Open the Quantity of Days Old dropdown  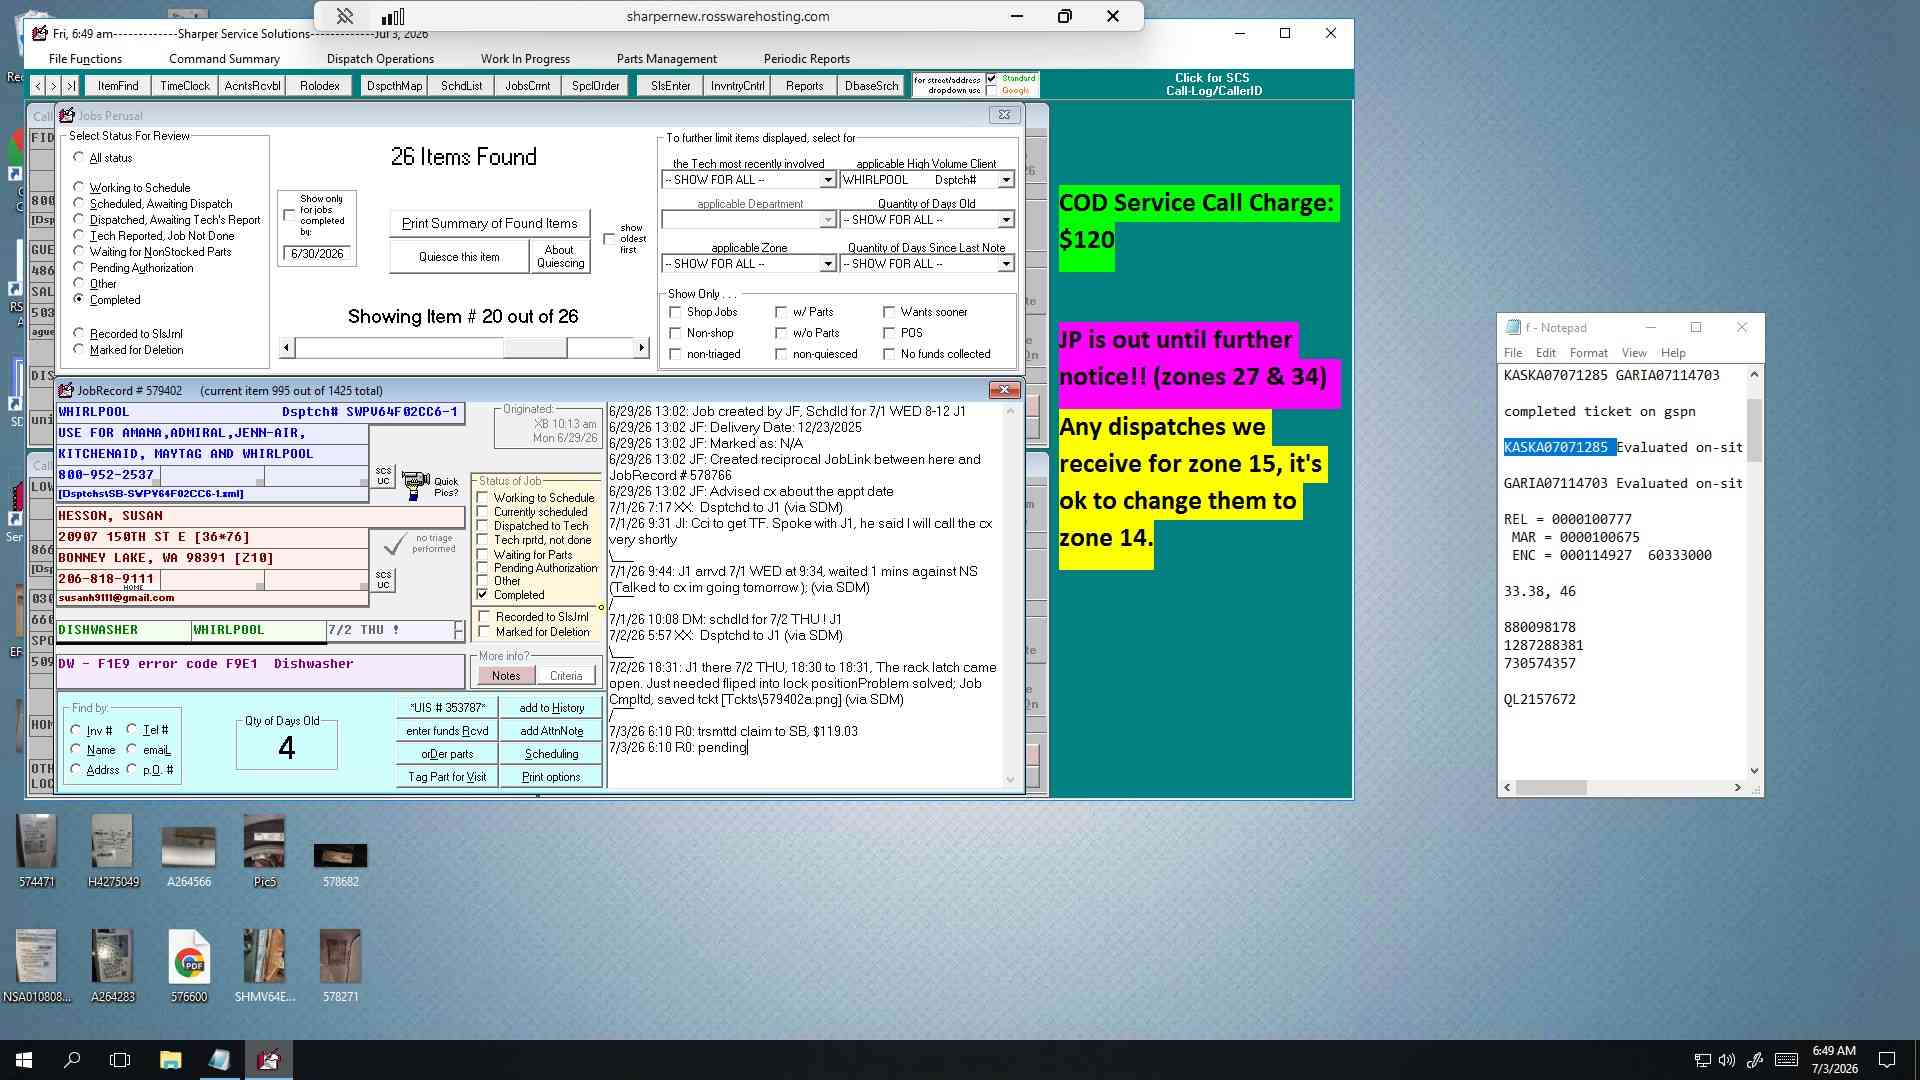click(1005, 220)
